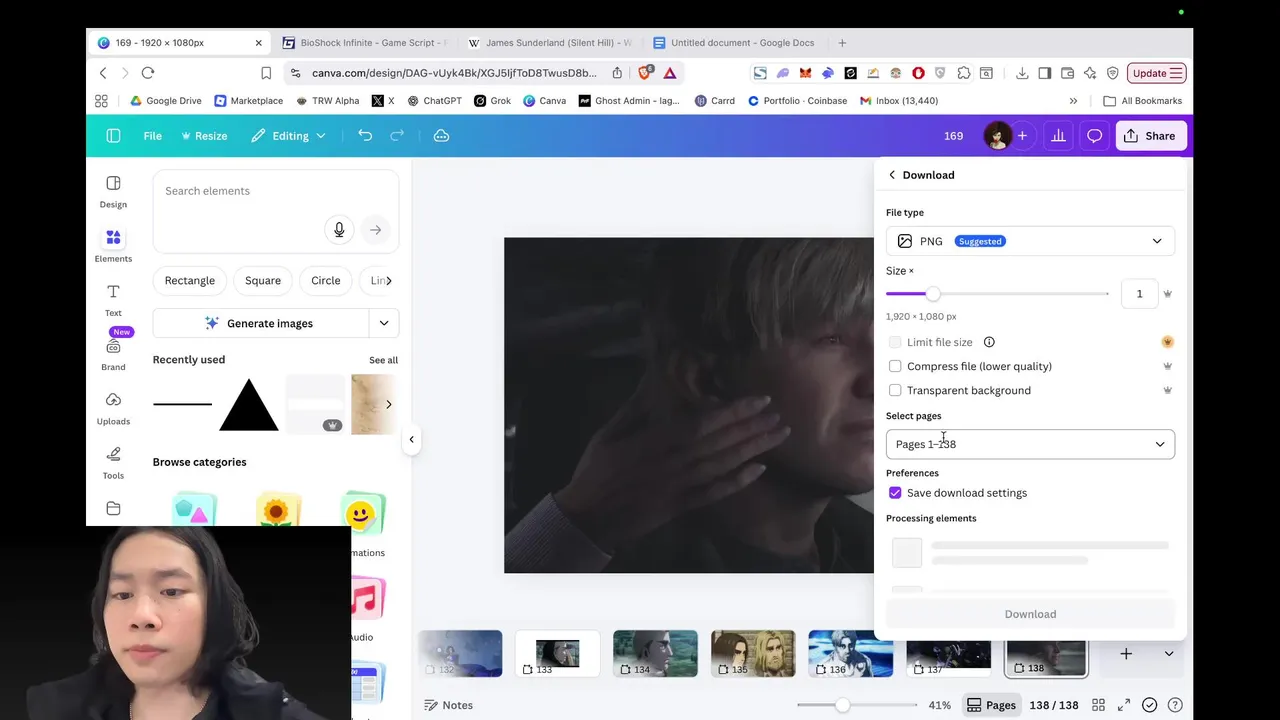Click the Square suggestion chip
The width and height of the screenshot is (1280, 720).
pos(263,281)
